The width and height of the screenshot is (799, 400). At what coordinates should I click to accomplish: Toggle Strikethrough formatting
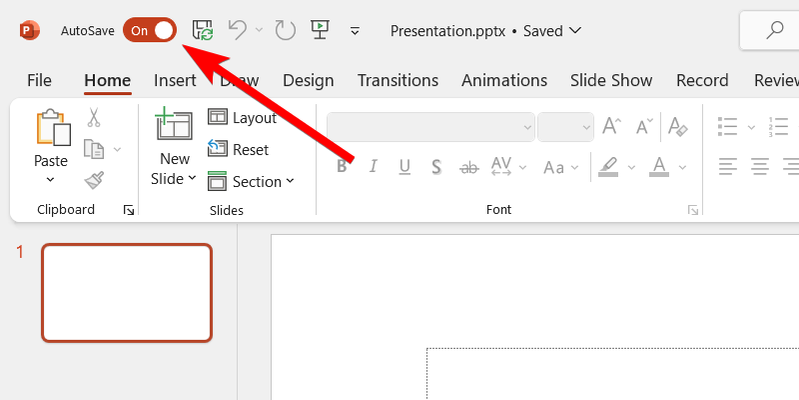[x=469, y=167]
